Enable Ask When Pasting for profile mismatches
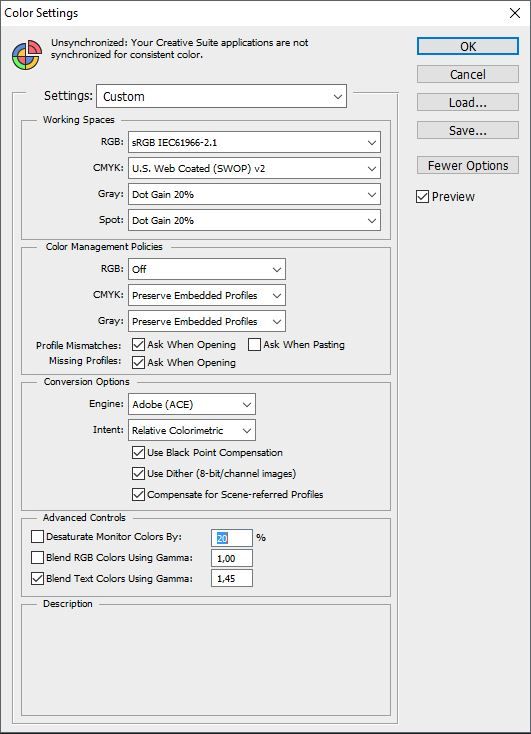Viewport: 531px width, 734px height. (x=254, y=345)
